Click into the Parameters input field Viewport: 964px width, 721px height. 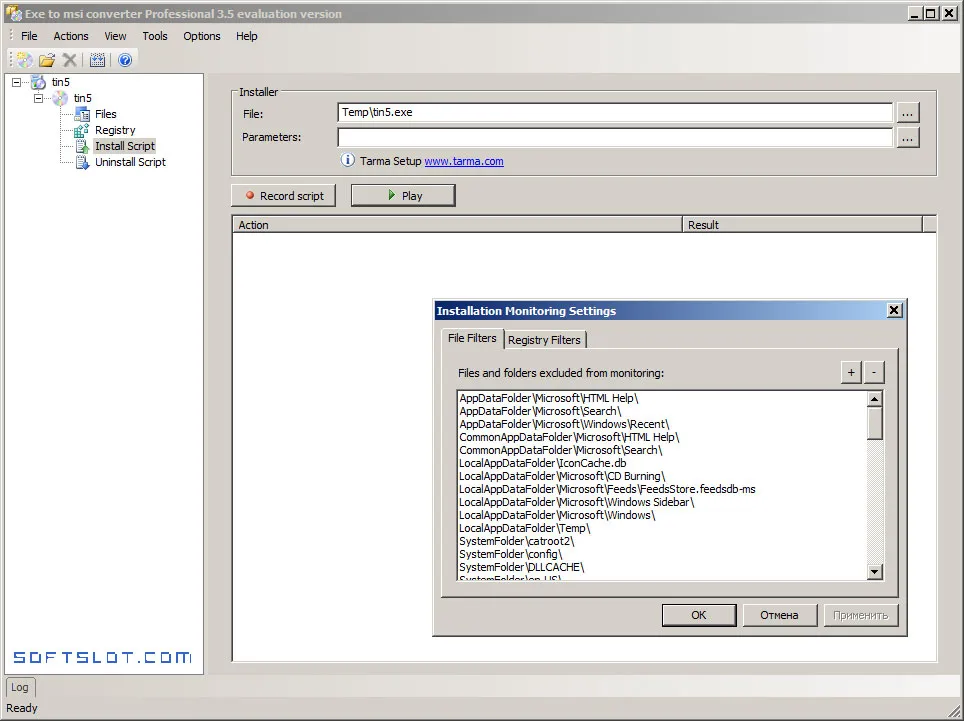tap(615, 137)
